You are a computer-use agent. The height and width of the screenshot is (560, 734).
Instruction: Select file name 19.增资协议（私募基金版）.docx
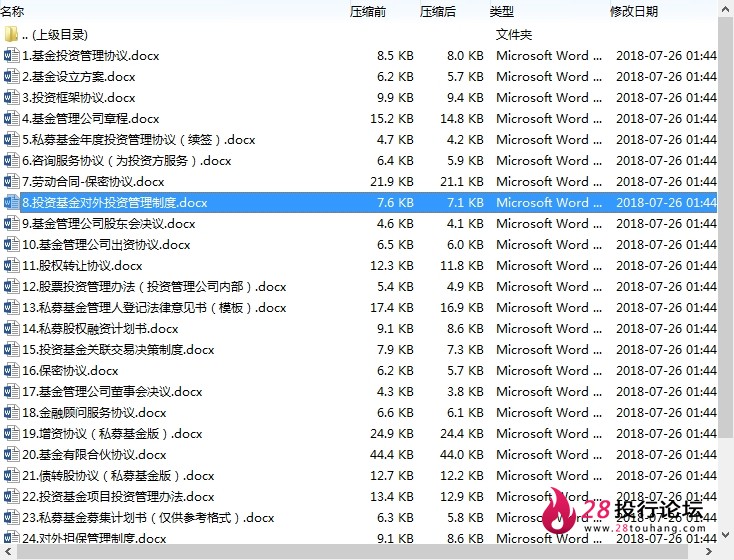point(112,433)
